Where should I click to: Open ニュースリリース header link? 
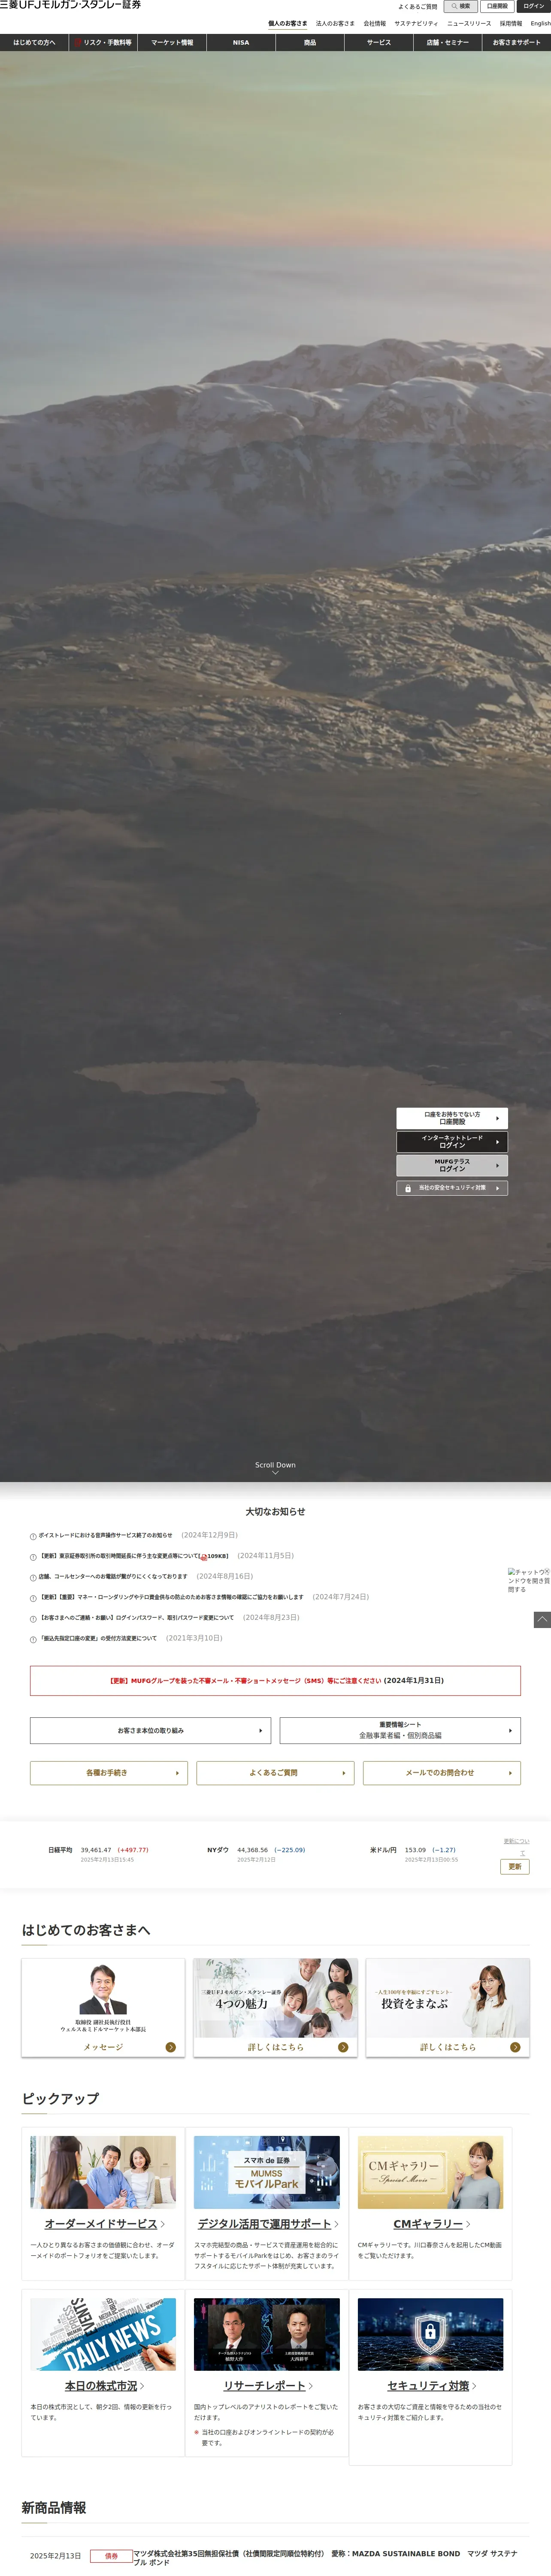469,23
